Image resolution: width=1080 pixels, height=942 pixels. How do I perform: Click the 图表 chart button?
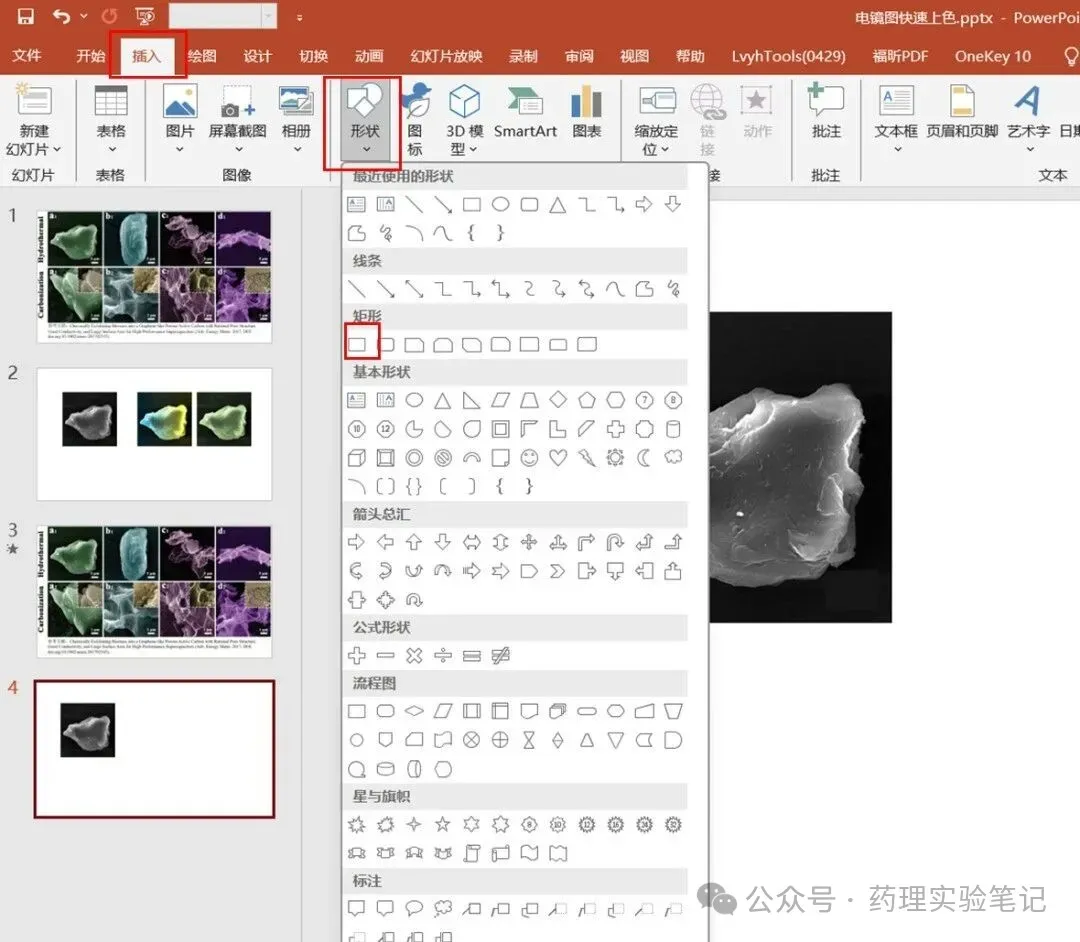pyautogui.click(x=587, y=113)
